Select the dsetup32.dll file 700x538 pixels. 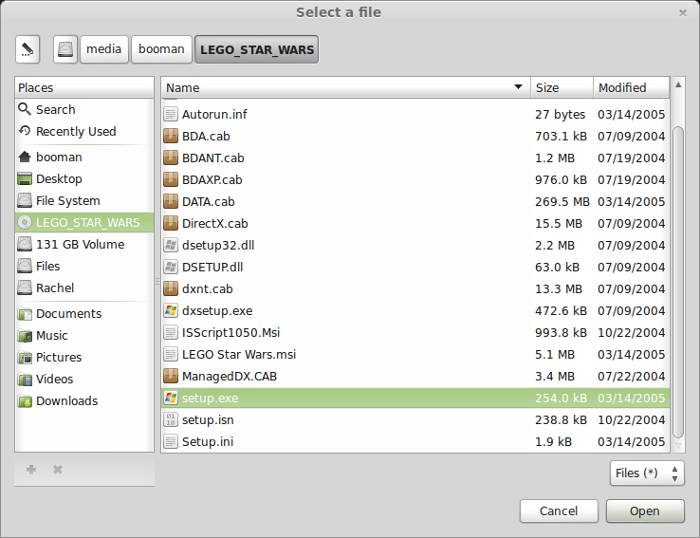coord(415,245)
